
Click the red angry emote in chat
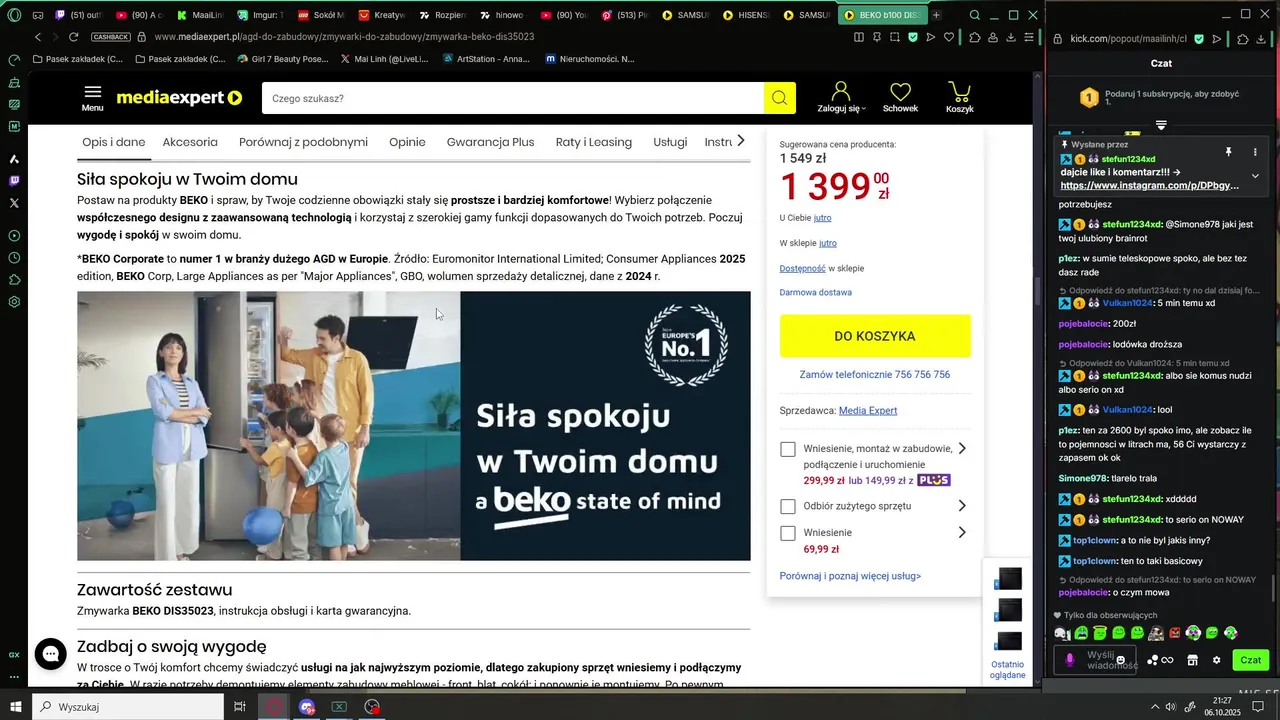point(1175,633)
